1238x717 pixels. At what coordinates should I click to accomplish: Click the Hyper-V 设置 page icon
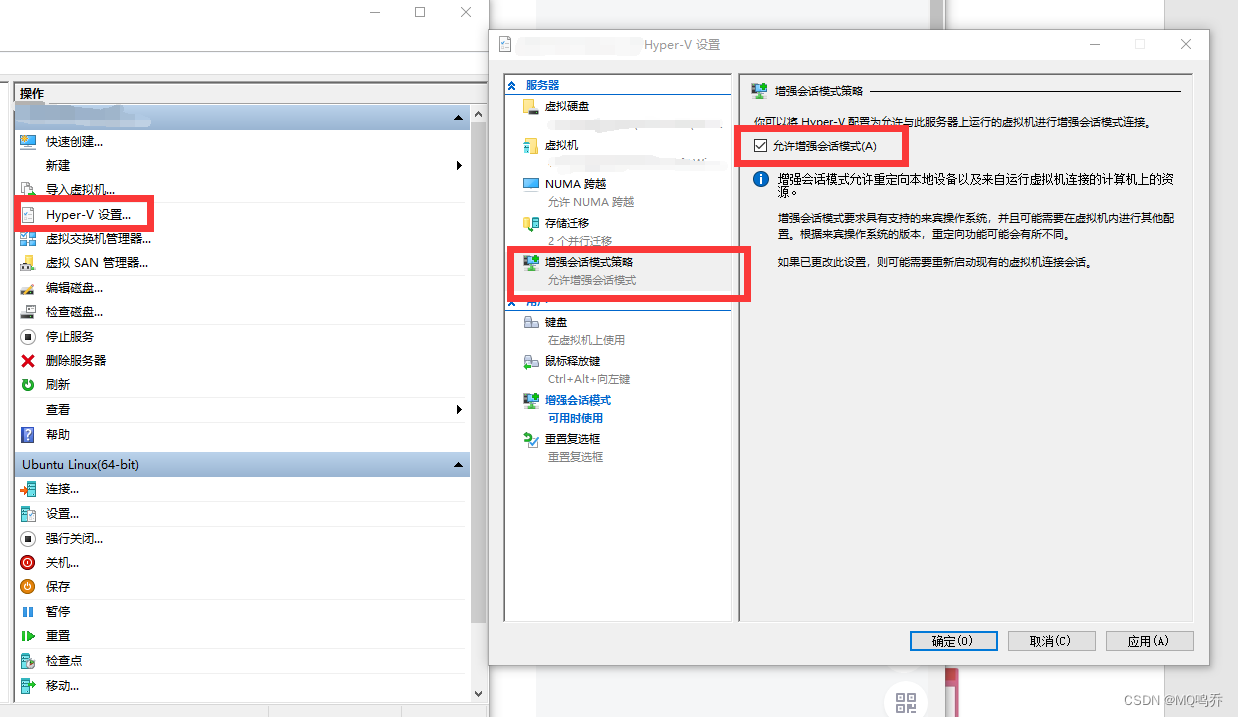[28, 214]
